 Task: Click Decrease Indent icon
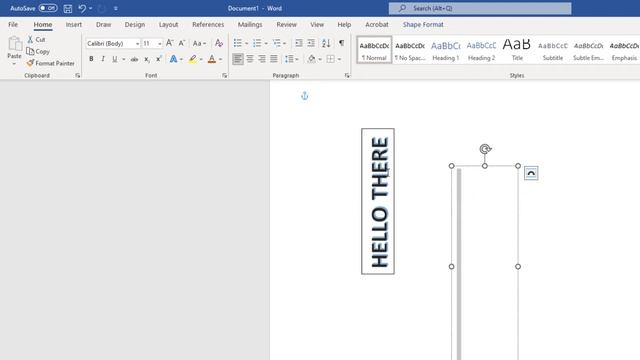click(299, 43)
